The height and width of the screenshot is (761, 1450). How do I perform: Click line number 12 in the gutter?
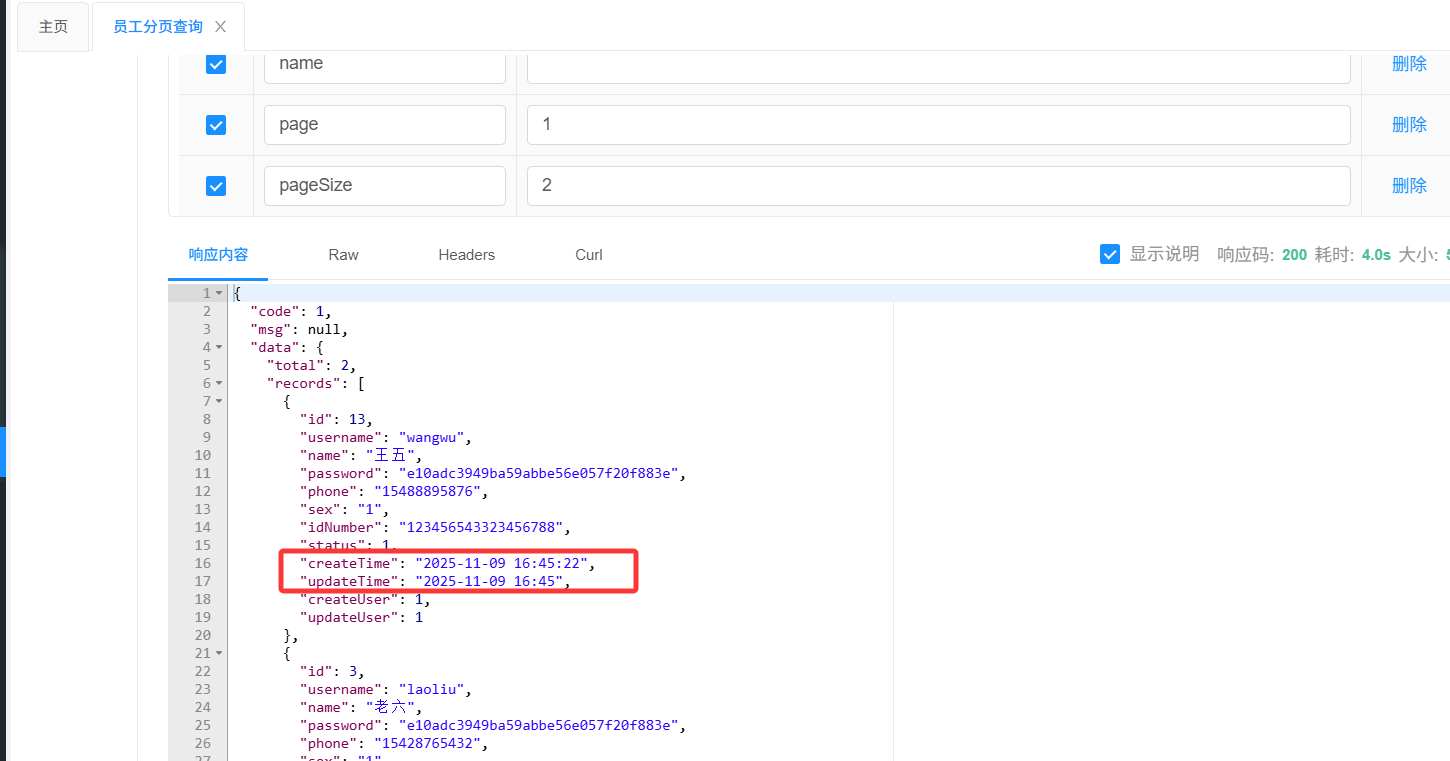click(203, 491)
